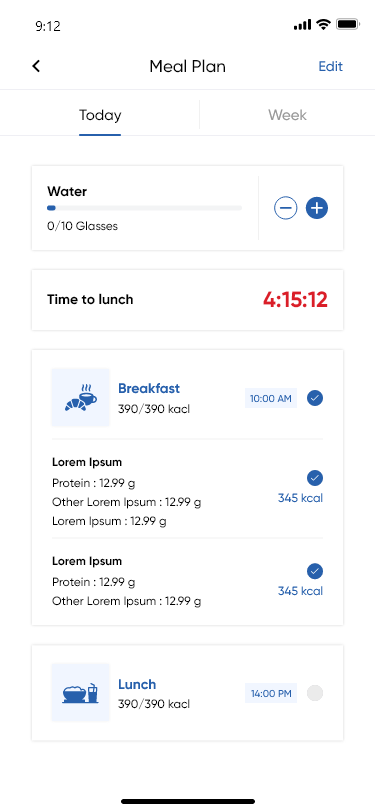The width and height of the screenshot is (375, 812).
Task: Tap the Wi-Fi status icon
Action: [324, 24]
